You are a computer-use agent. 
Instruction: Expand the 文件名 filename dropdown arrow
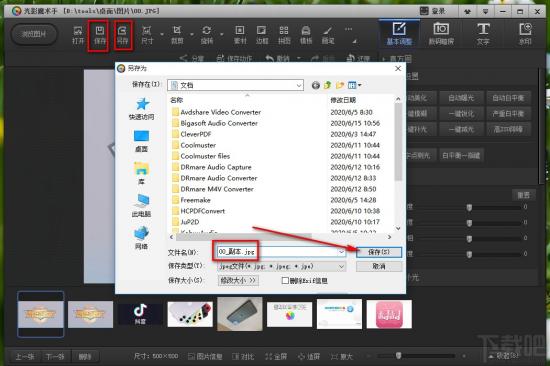click(341, 252)
